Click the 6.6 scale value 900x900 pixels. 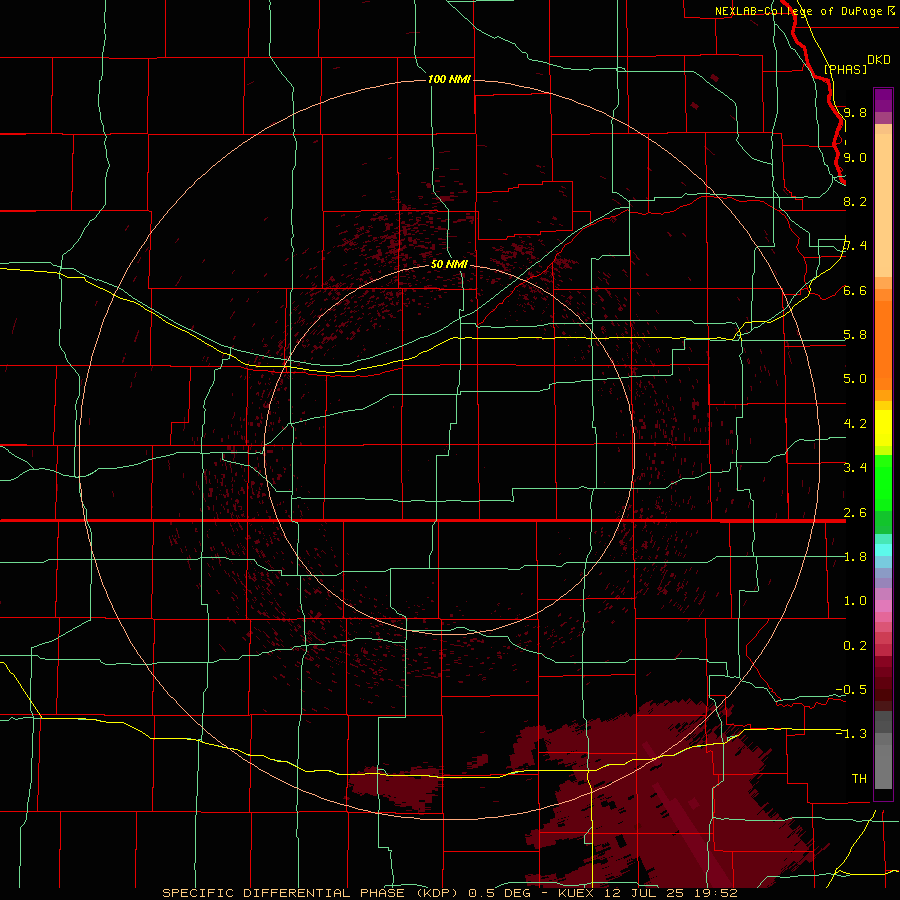click(x=855, y=290)
